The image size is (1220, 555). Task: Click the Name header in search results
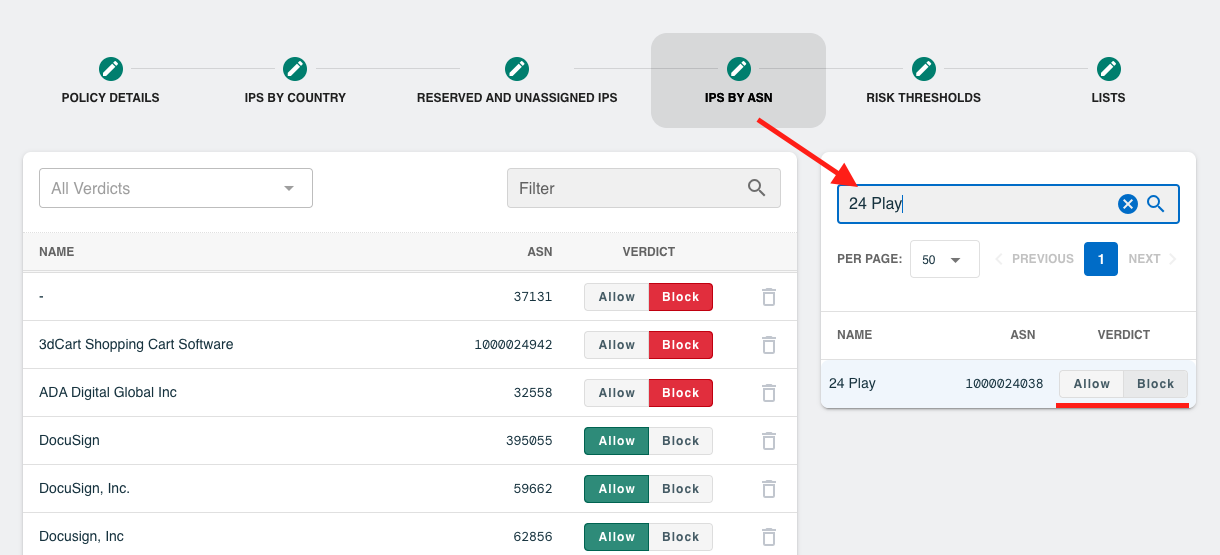pos(855,335)
